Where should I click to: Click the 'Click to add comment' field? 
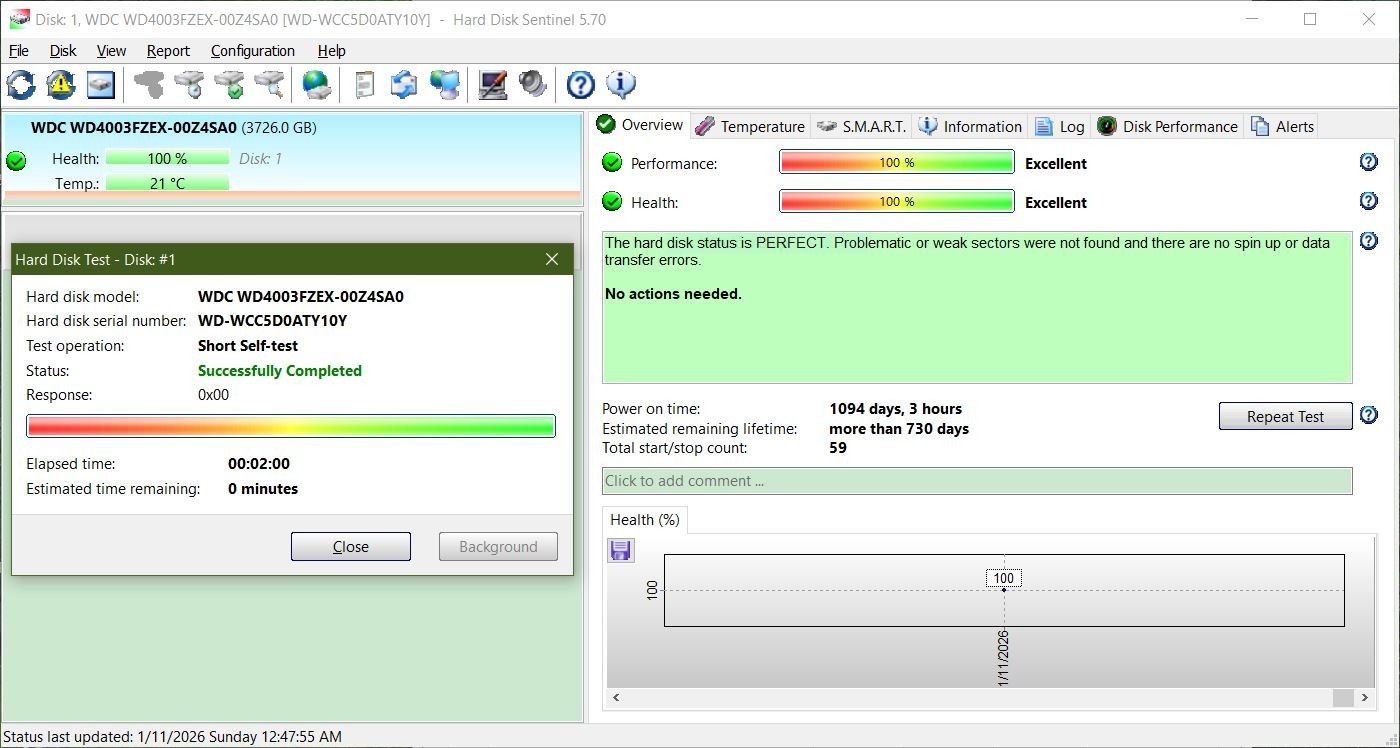click(x=977, y=481)
